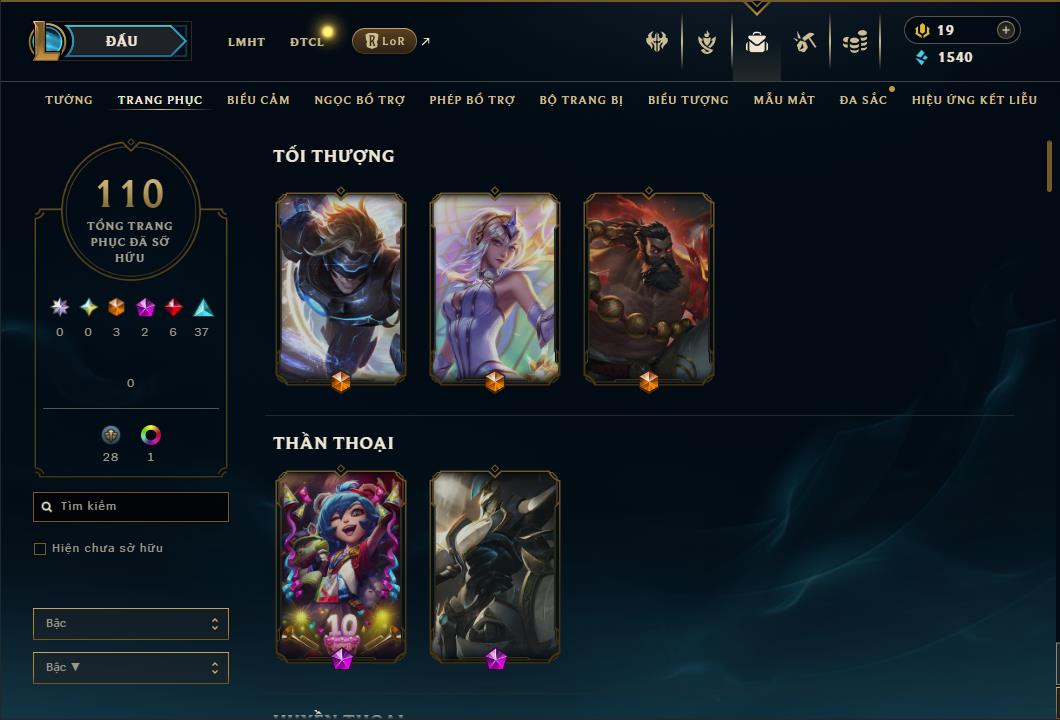Enable the Hiện chưa sở hữu checkbox
Viewport: 1060px width, 720px height.
pos(40,548)
